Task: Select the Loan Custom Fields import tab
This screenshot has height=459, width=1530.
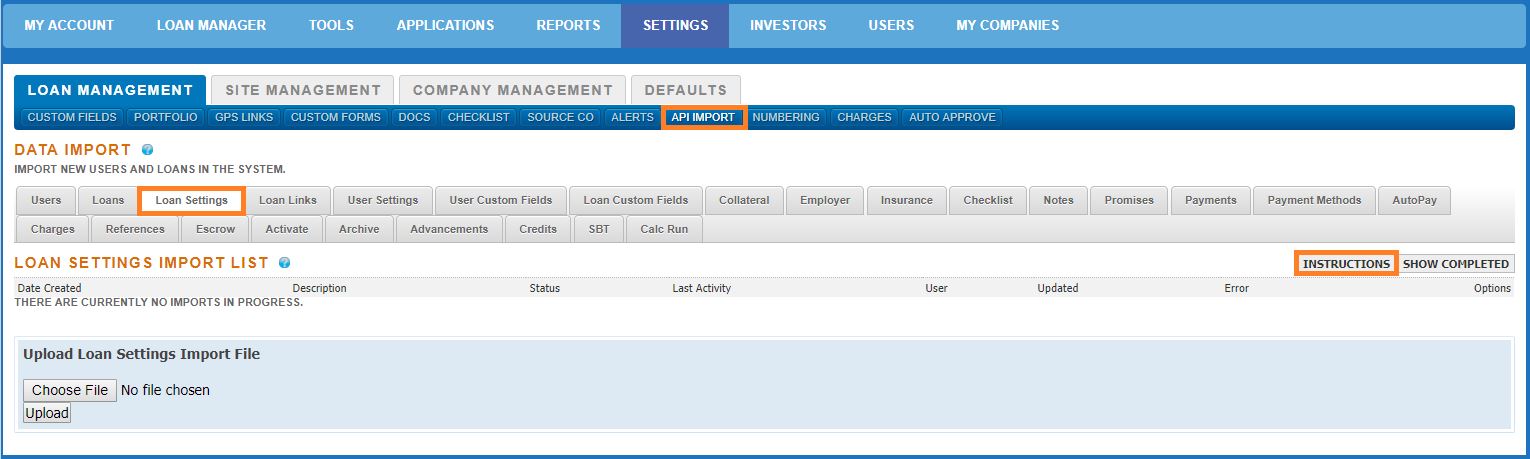Action: [x=636, y=200]
